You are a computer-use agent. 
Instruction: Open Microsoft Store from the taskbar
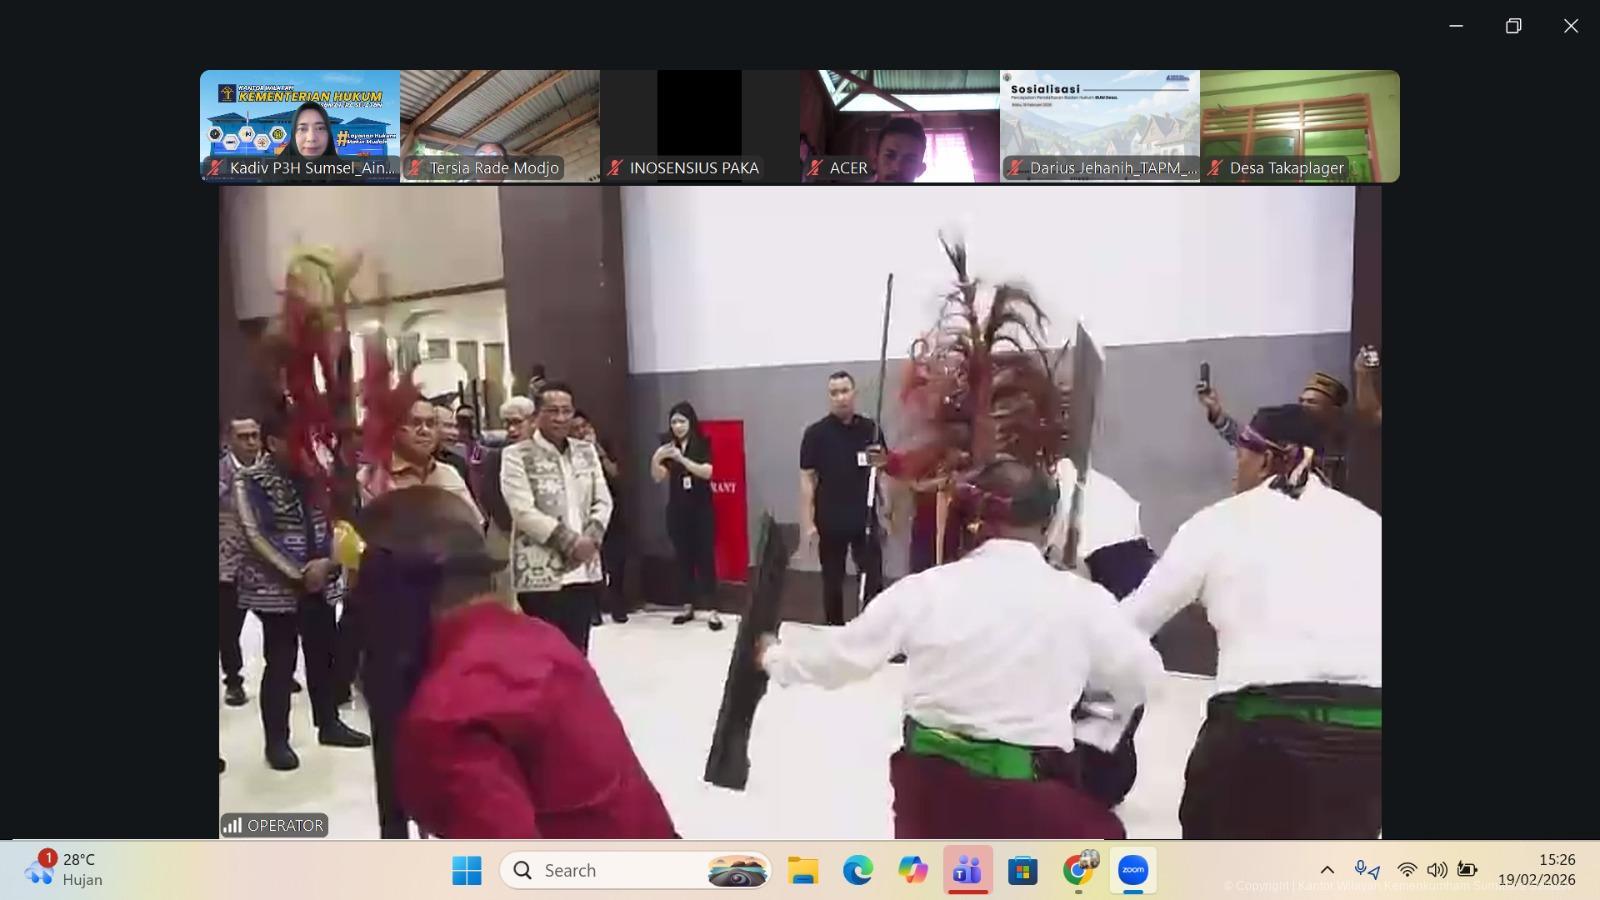point(1022,871)
